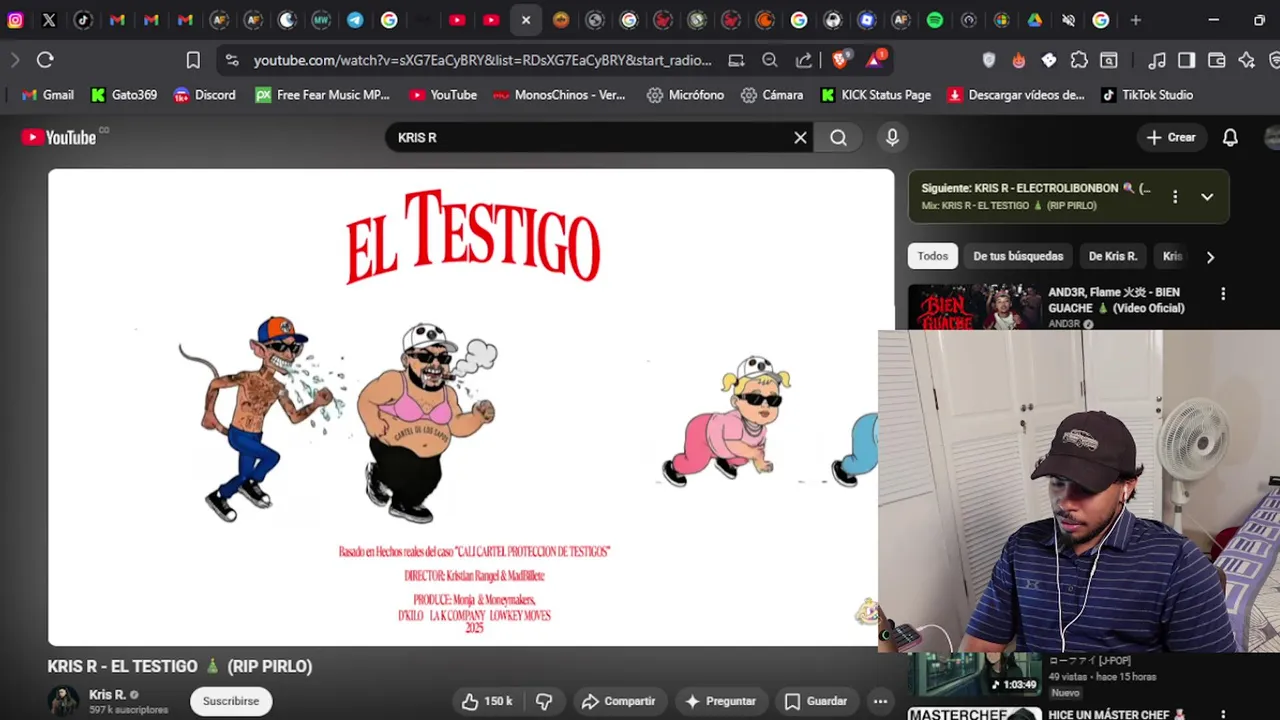Close the current YouTube browser tab
Screen dimensions: 1280x720
[526, 20]
